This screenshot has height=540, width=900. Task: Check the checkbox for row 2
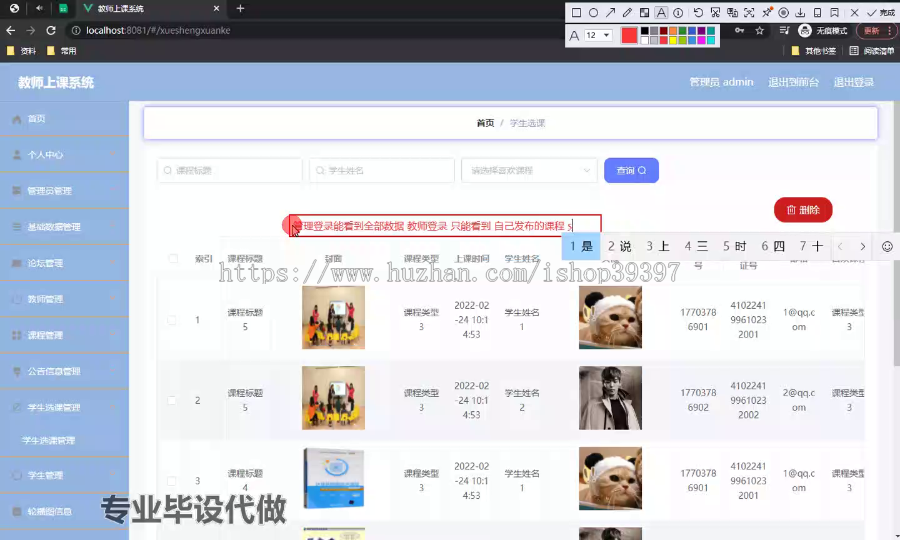pyautogui.click(x=172, y=400)
